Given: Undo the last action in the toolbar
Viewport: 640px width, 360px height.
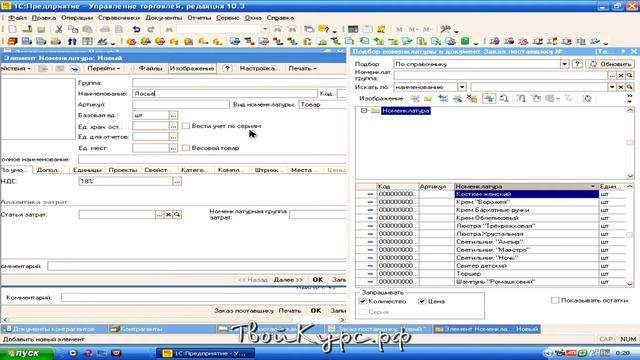Looking at the screenshot, I should pos(136,29).
